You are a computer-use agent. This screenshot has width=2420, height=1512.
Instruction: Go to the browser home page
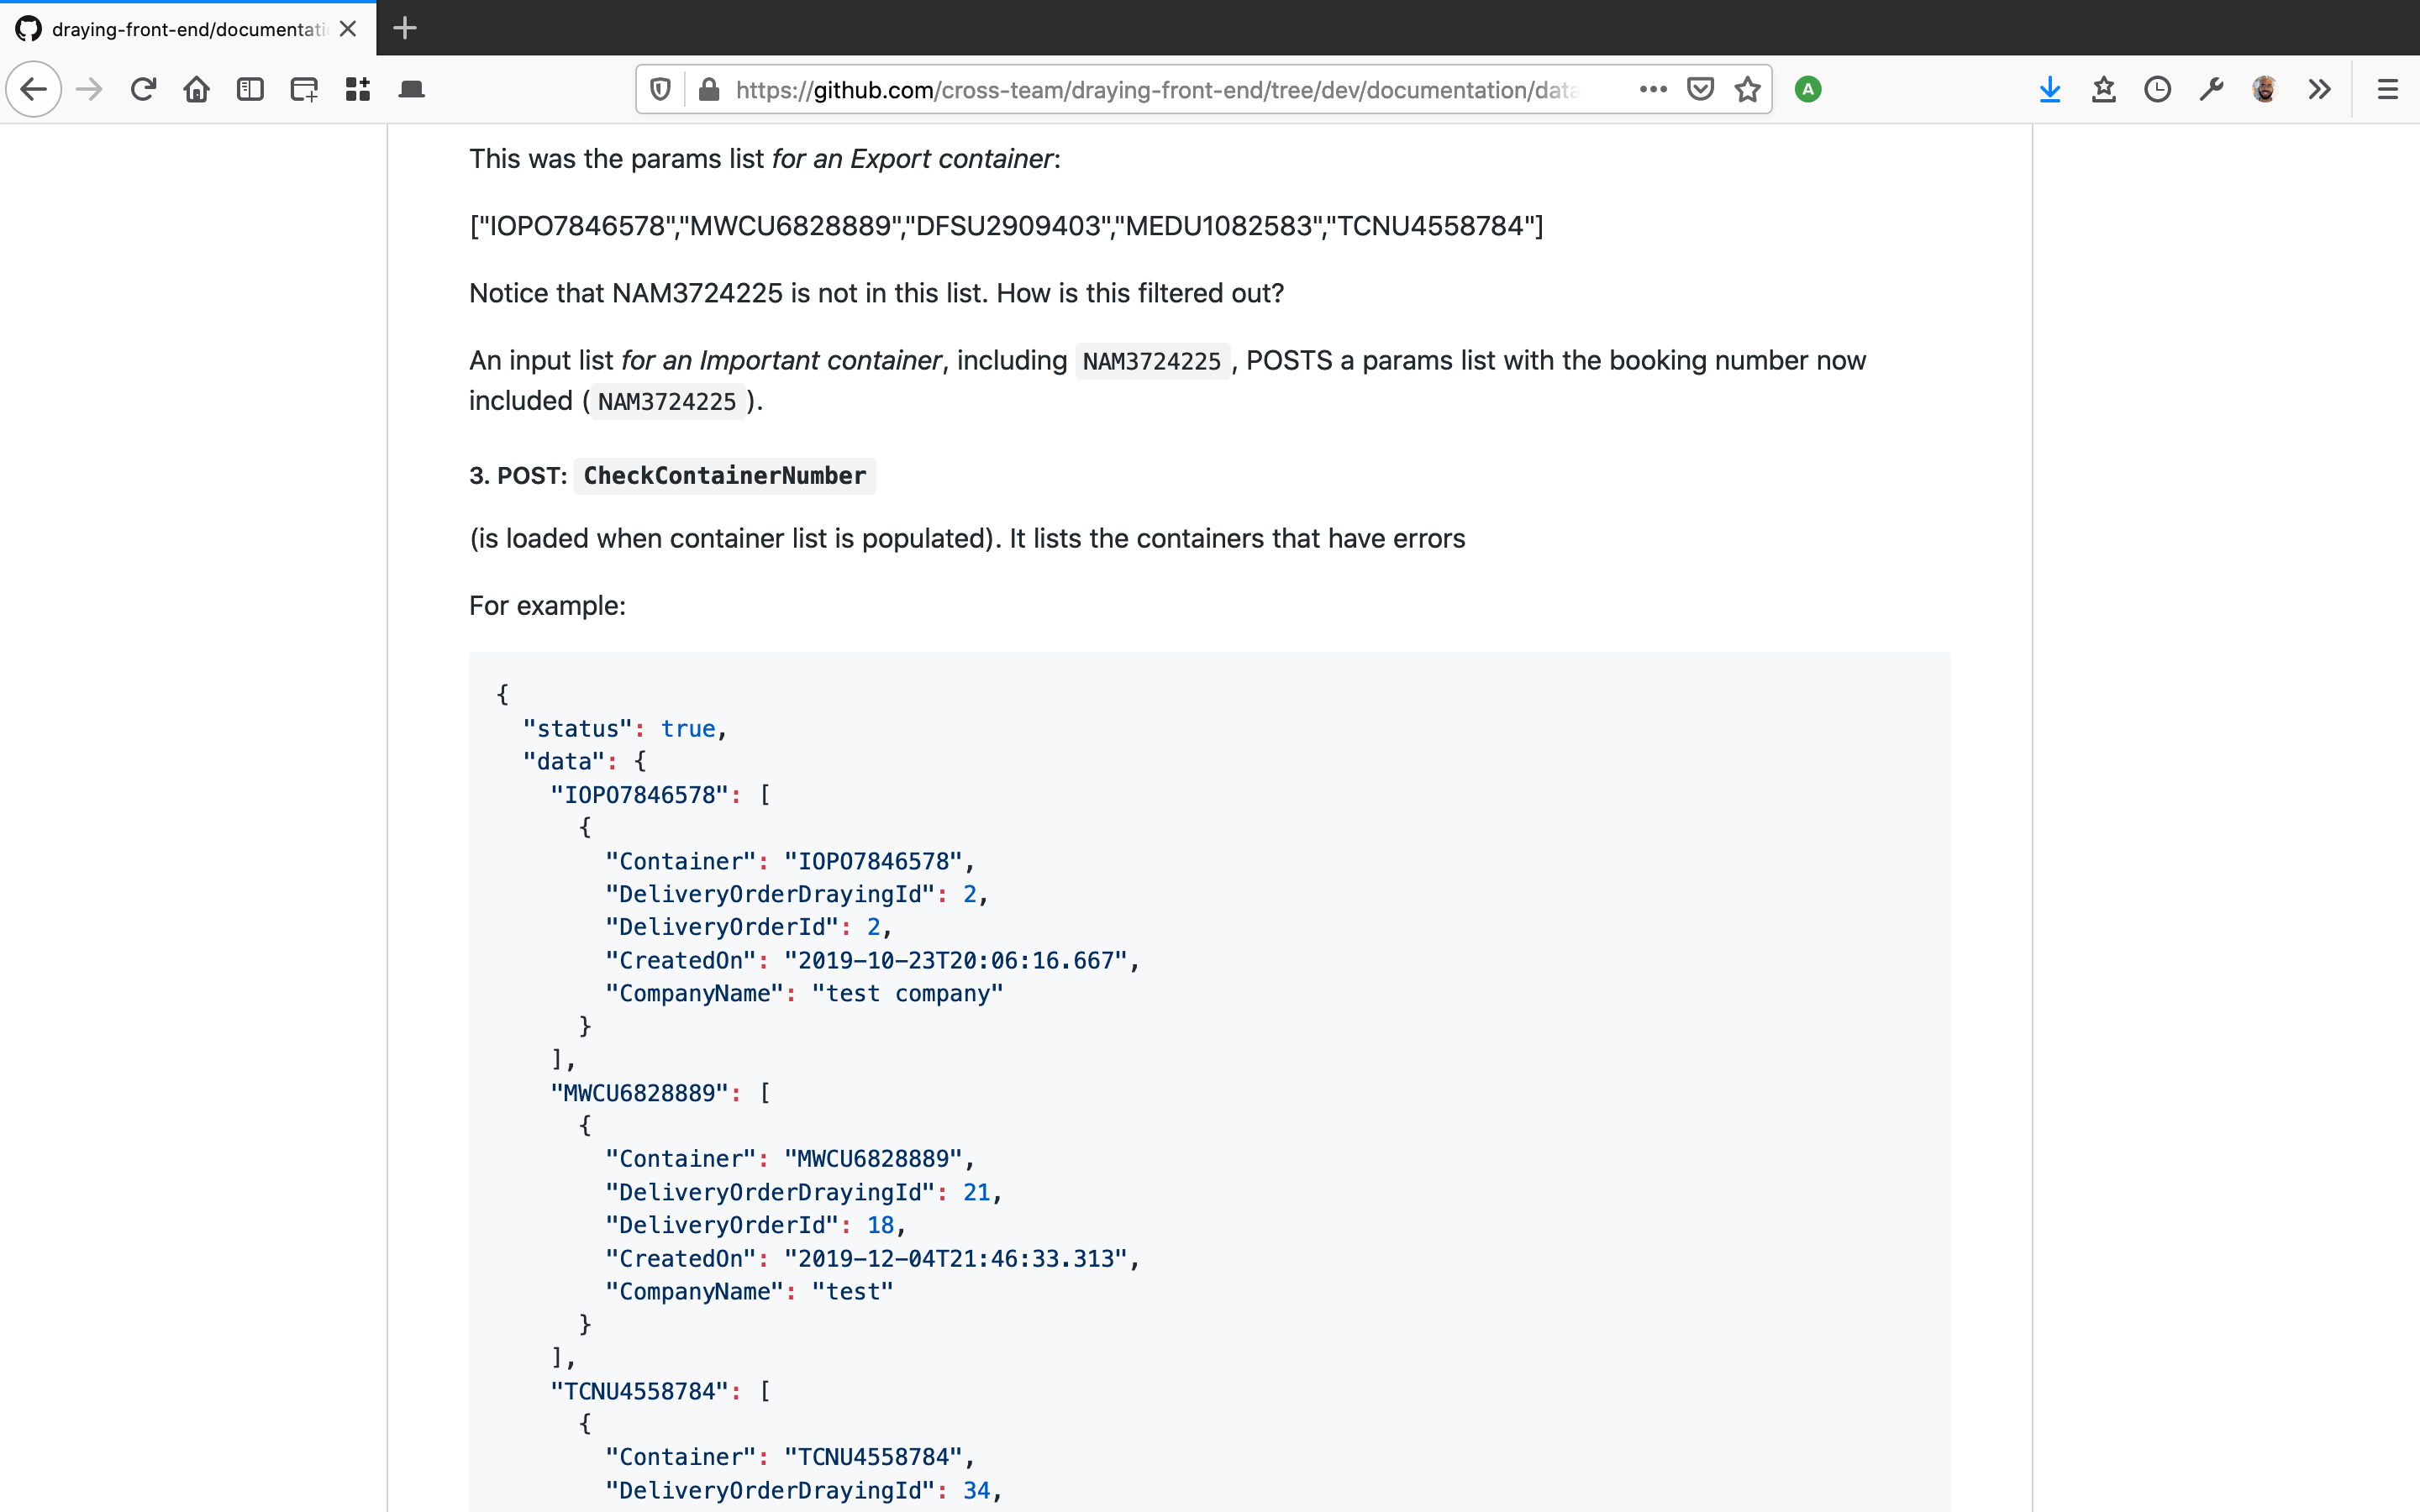197,90
